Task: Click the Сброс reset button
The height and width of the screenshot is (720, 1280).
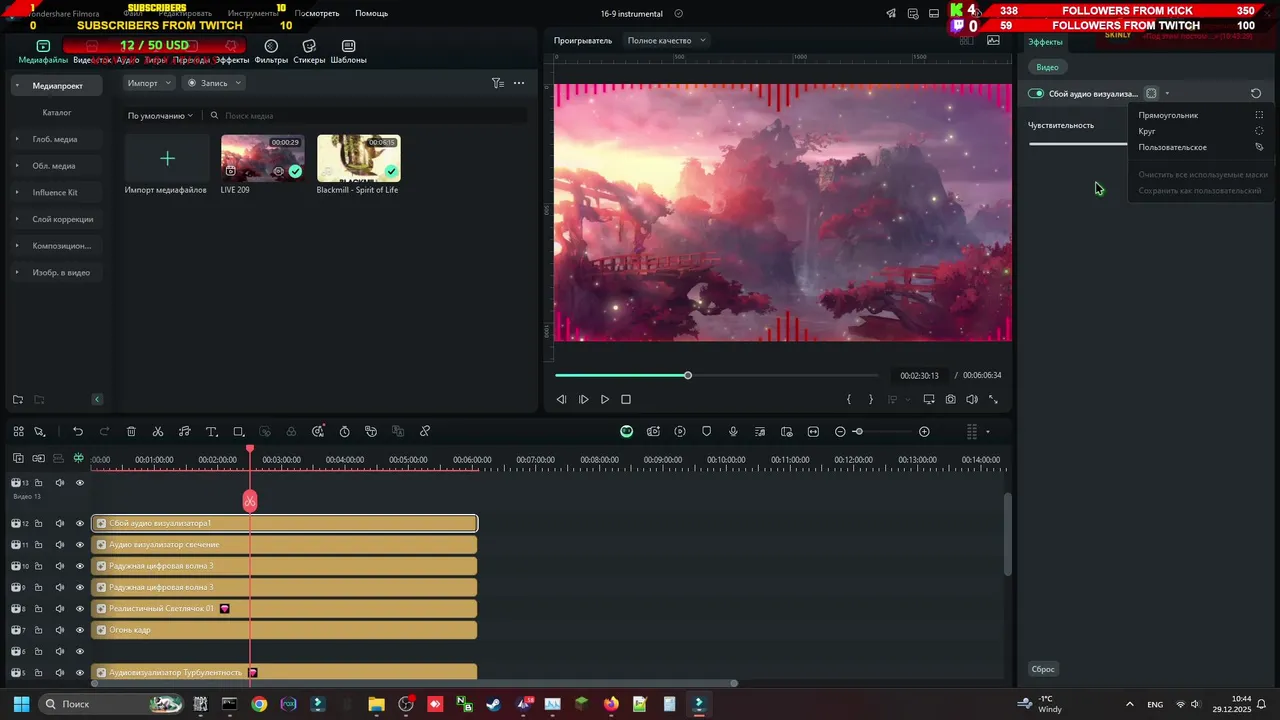Action: click(1043, 669)
